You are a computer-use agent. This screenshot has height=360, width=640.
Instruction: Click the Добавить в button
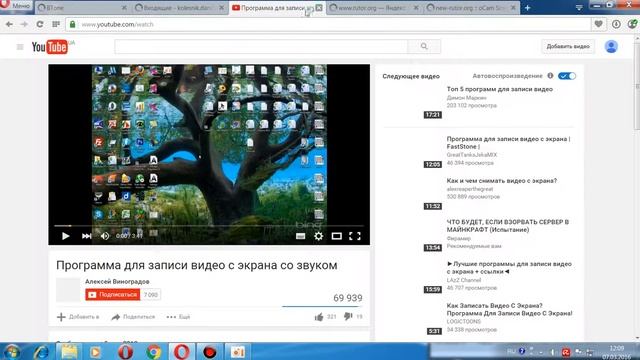[78, 317]
